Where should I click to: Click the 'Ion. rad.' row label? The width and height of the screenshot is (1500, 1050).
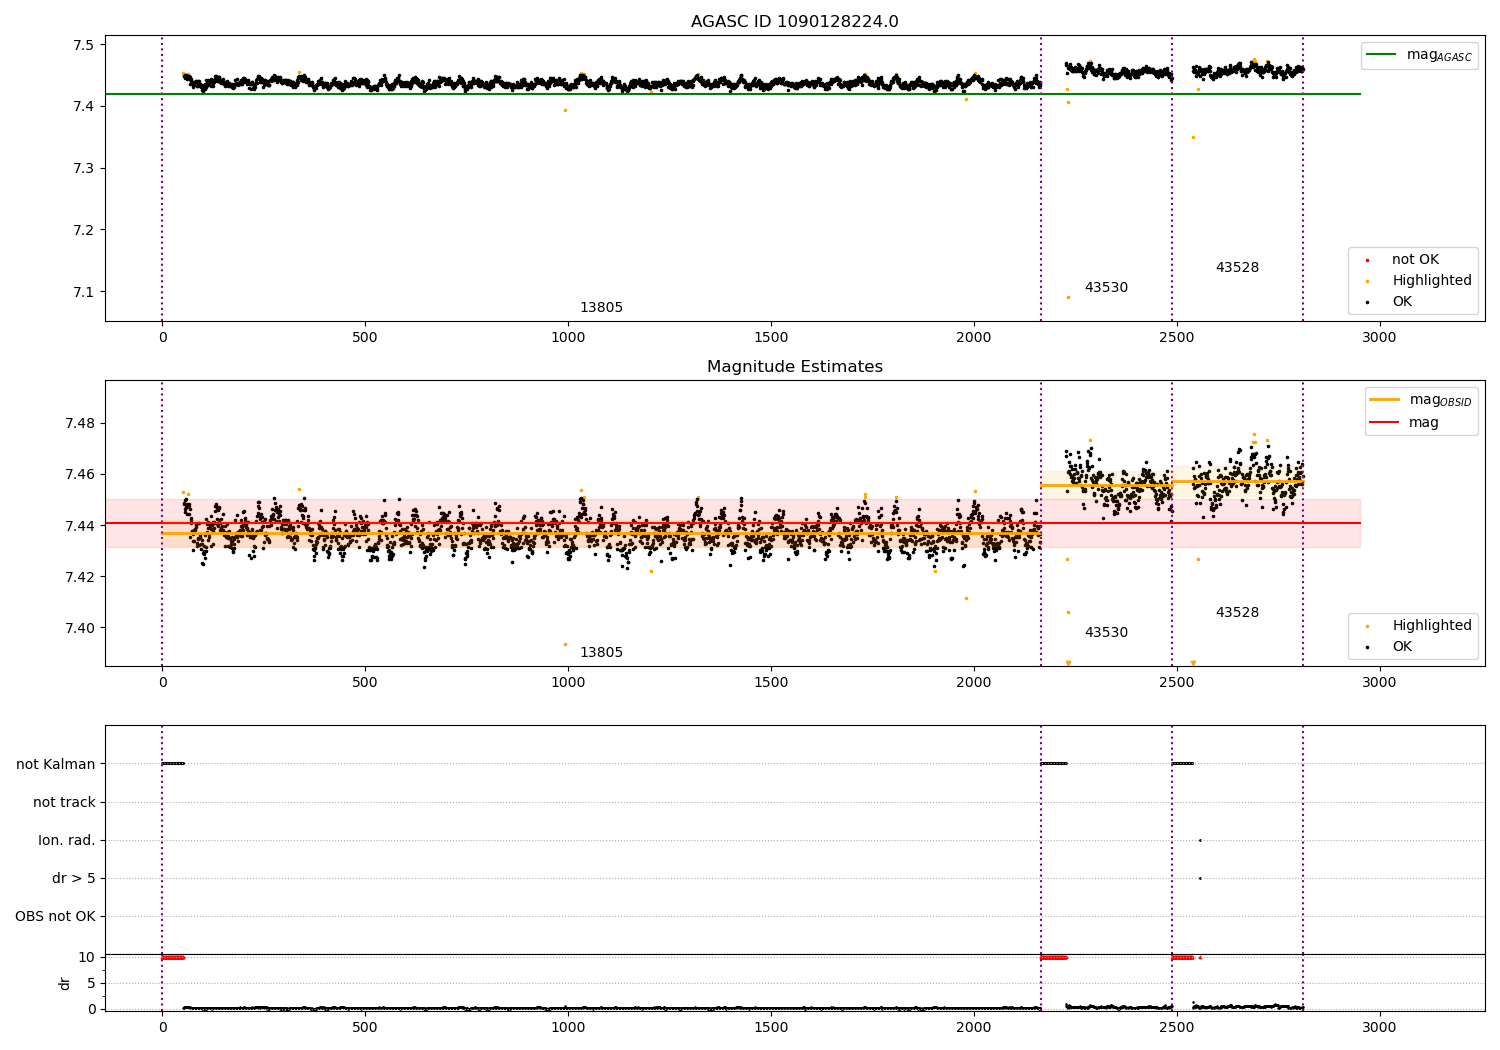(x=67, y=840)
